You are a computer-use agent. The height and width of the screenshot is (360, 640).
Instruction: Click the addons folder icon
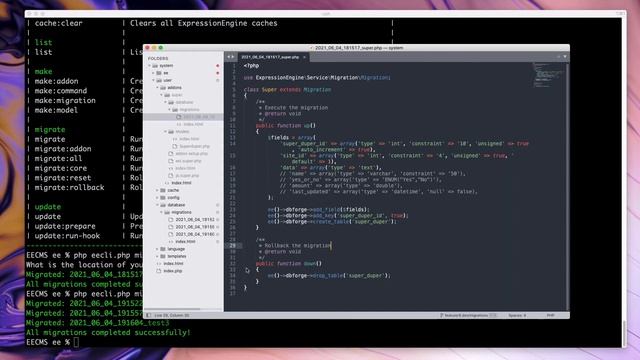pos(163,88)
